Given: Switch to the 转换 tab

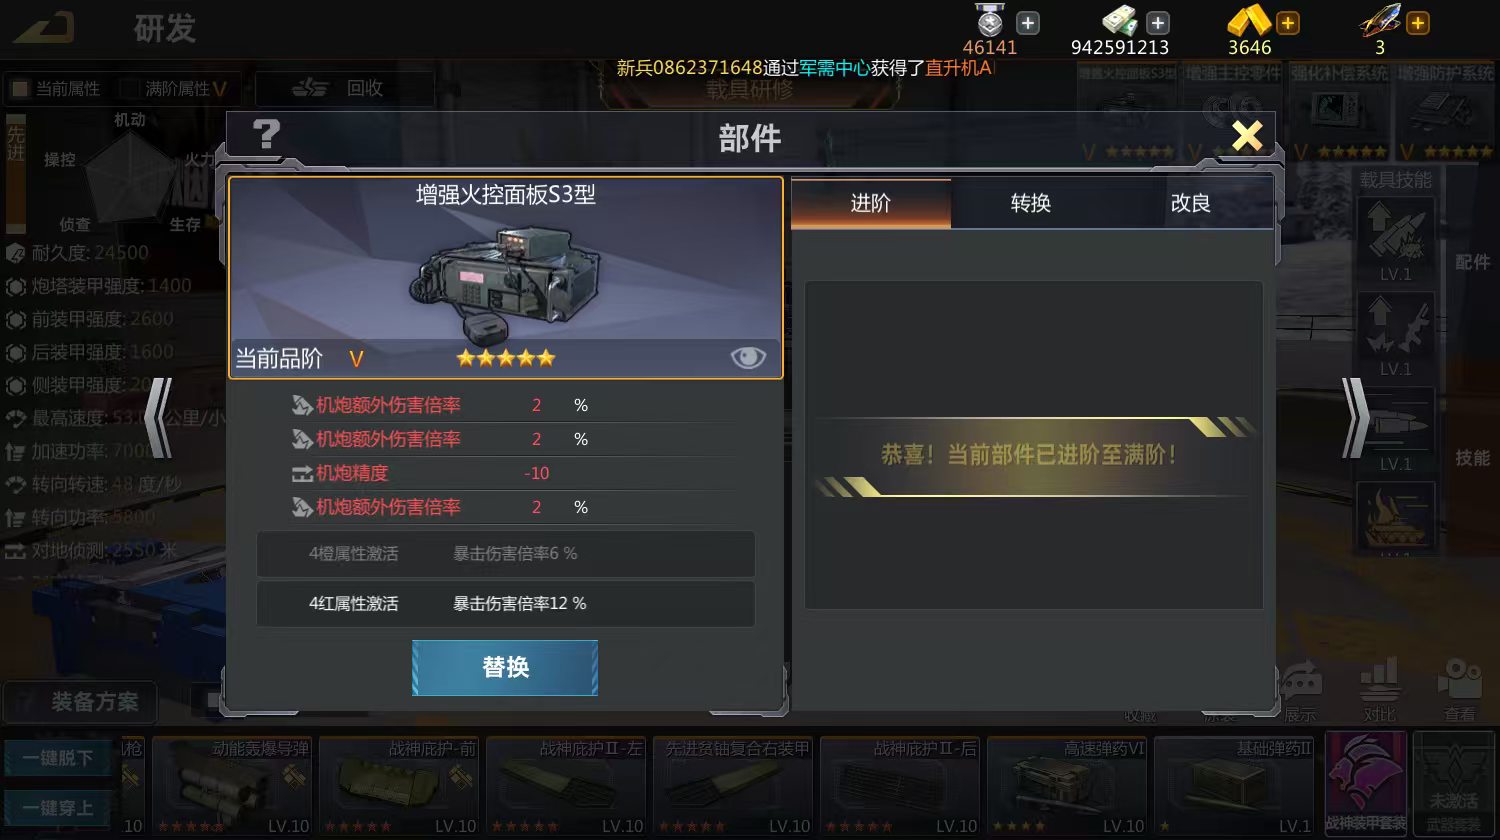Looking at the screenshot, I should tap(1031, 203).
